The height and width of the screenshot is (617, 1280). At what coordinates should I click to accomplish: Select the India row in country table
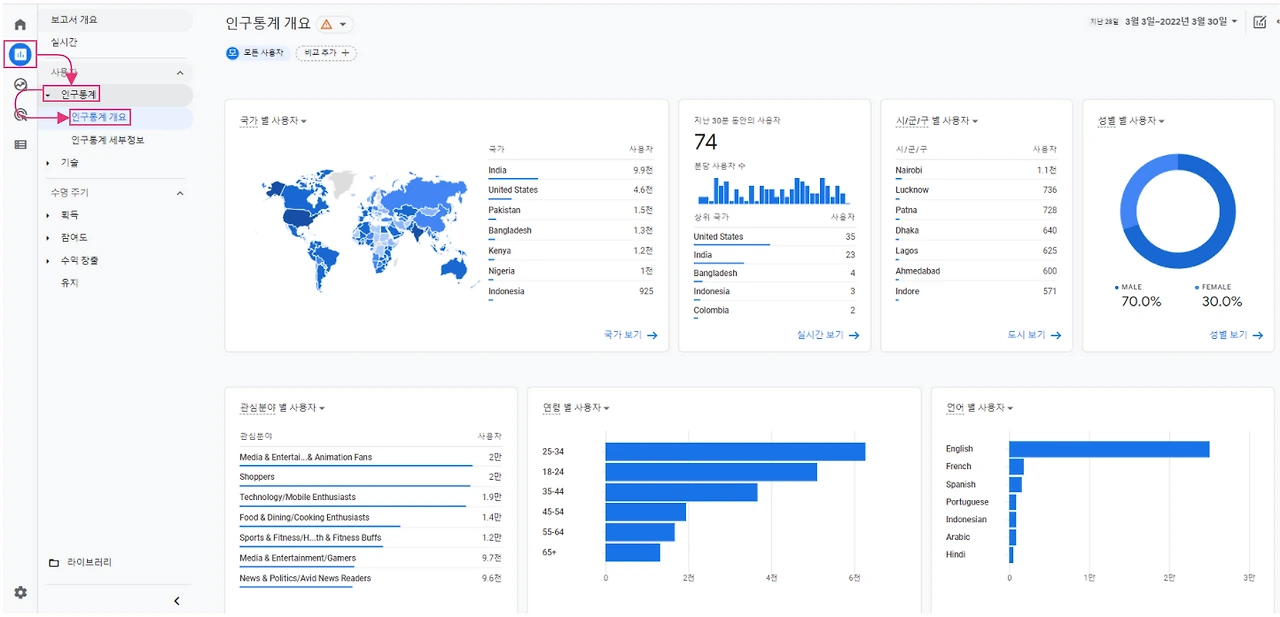(570, 170)
